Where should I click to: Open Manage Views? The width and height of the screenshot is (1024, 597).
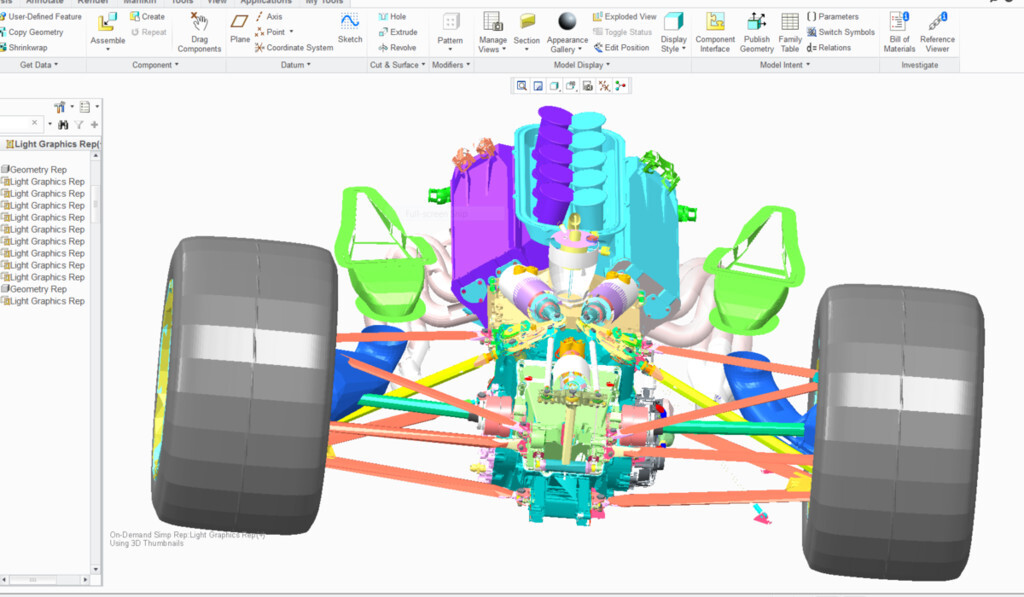[492, 32]
